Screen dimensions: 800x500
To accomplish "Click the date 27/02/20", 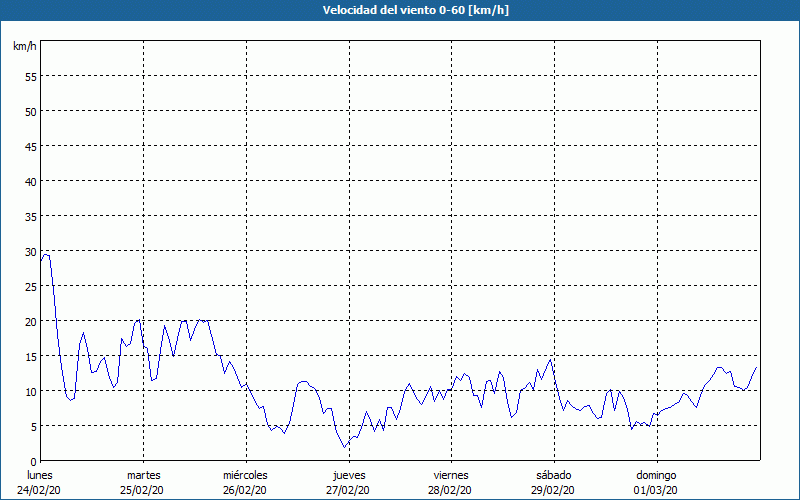I will 348,490.
